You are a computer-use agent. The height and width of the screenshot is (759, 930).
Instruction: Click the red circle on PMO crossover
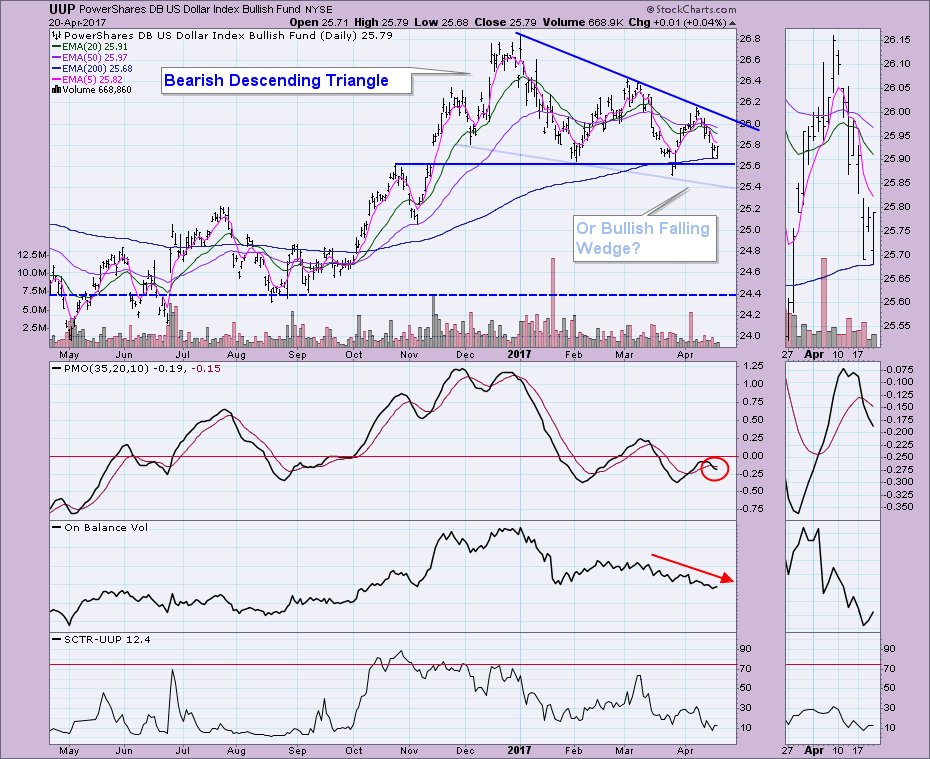pyautogui.click(x=713, y=466)
